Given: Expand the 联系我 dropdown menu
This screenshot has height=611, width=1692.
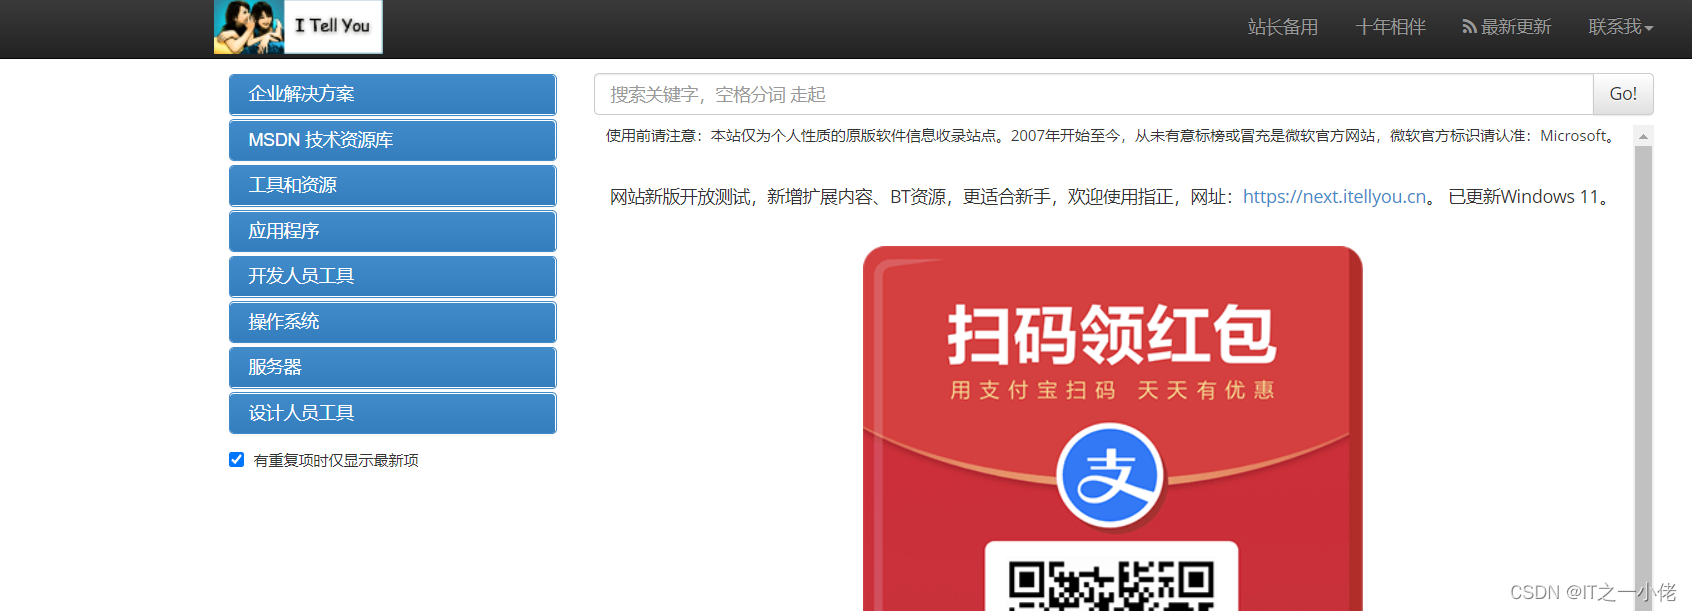Looking at the screenshot, I should pos(1621,27).
